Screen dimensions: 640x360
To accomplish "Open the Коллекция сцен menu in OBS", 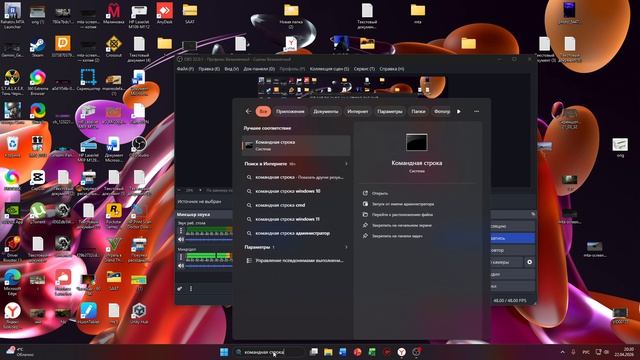I will (329, 69).
